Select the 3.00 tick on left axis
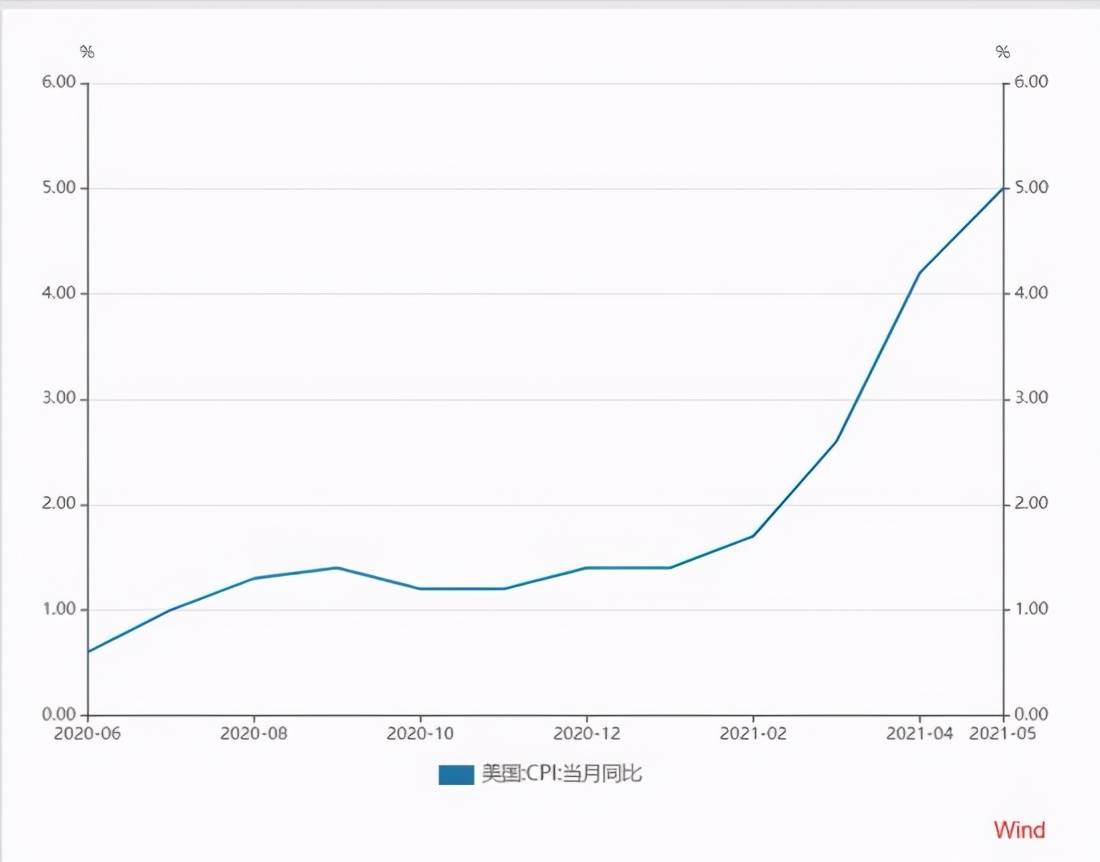Image resolution: width=1100 pixels, height=862 pixels. coord(59,399)
